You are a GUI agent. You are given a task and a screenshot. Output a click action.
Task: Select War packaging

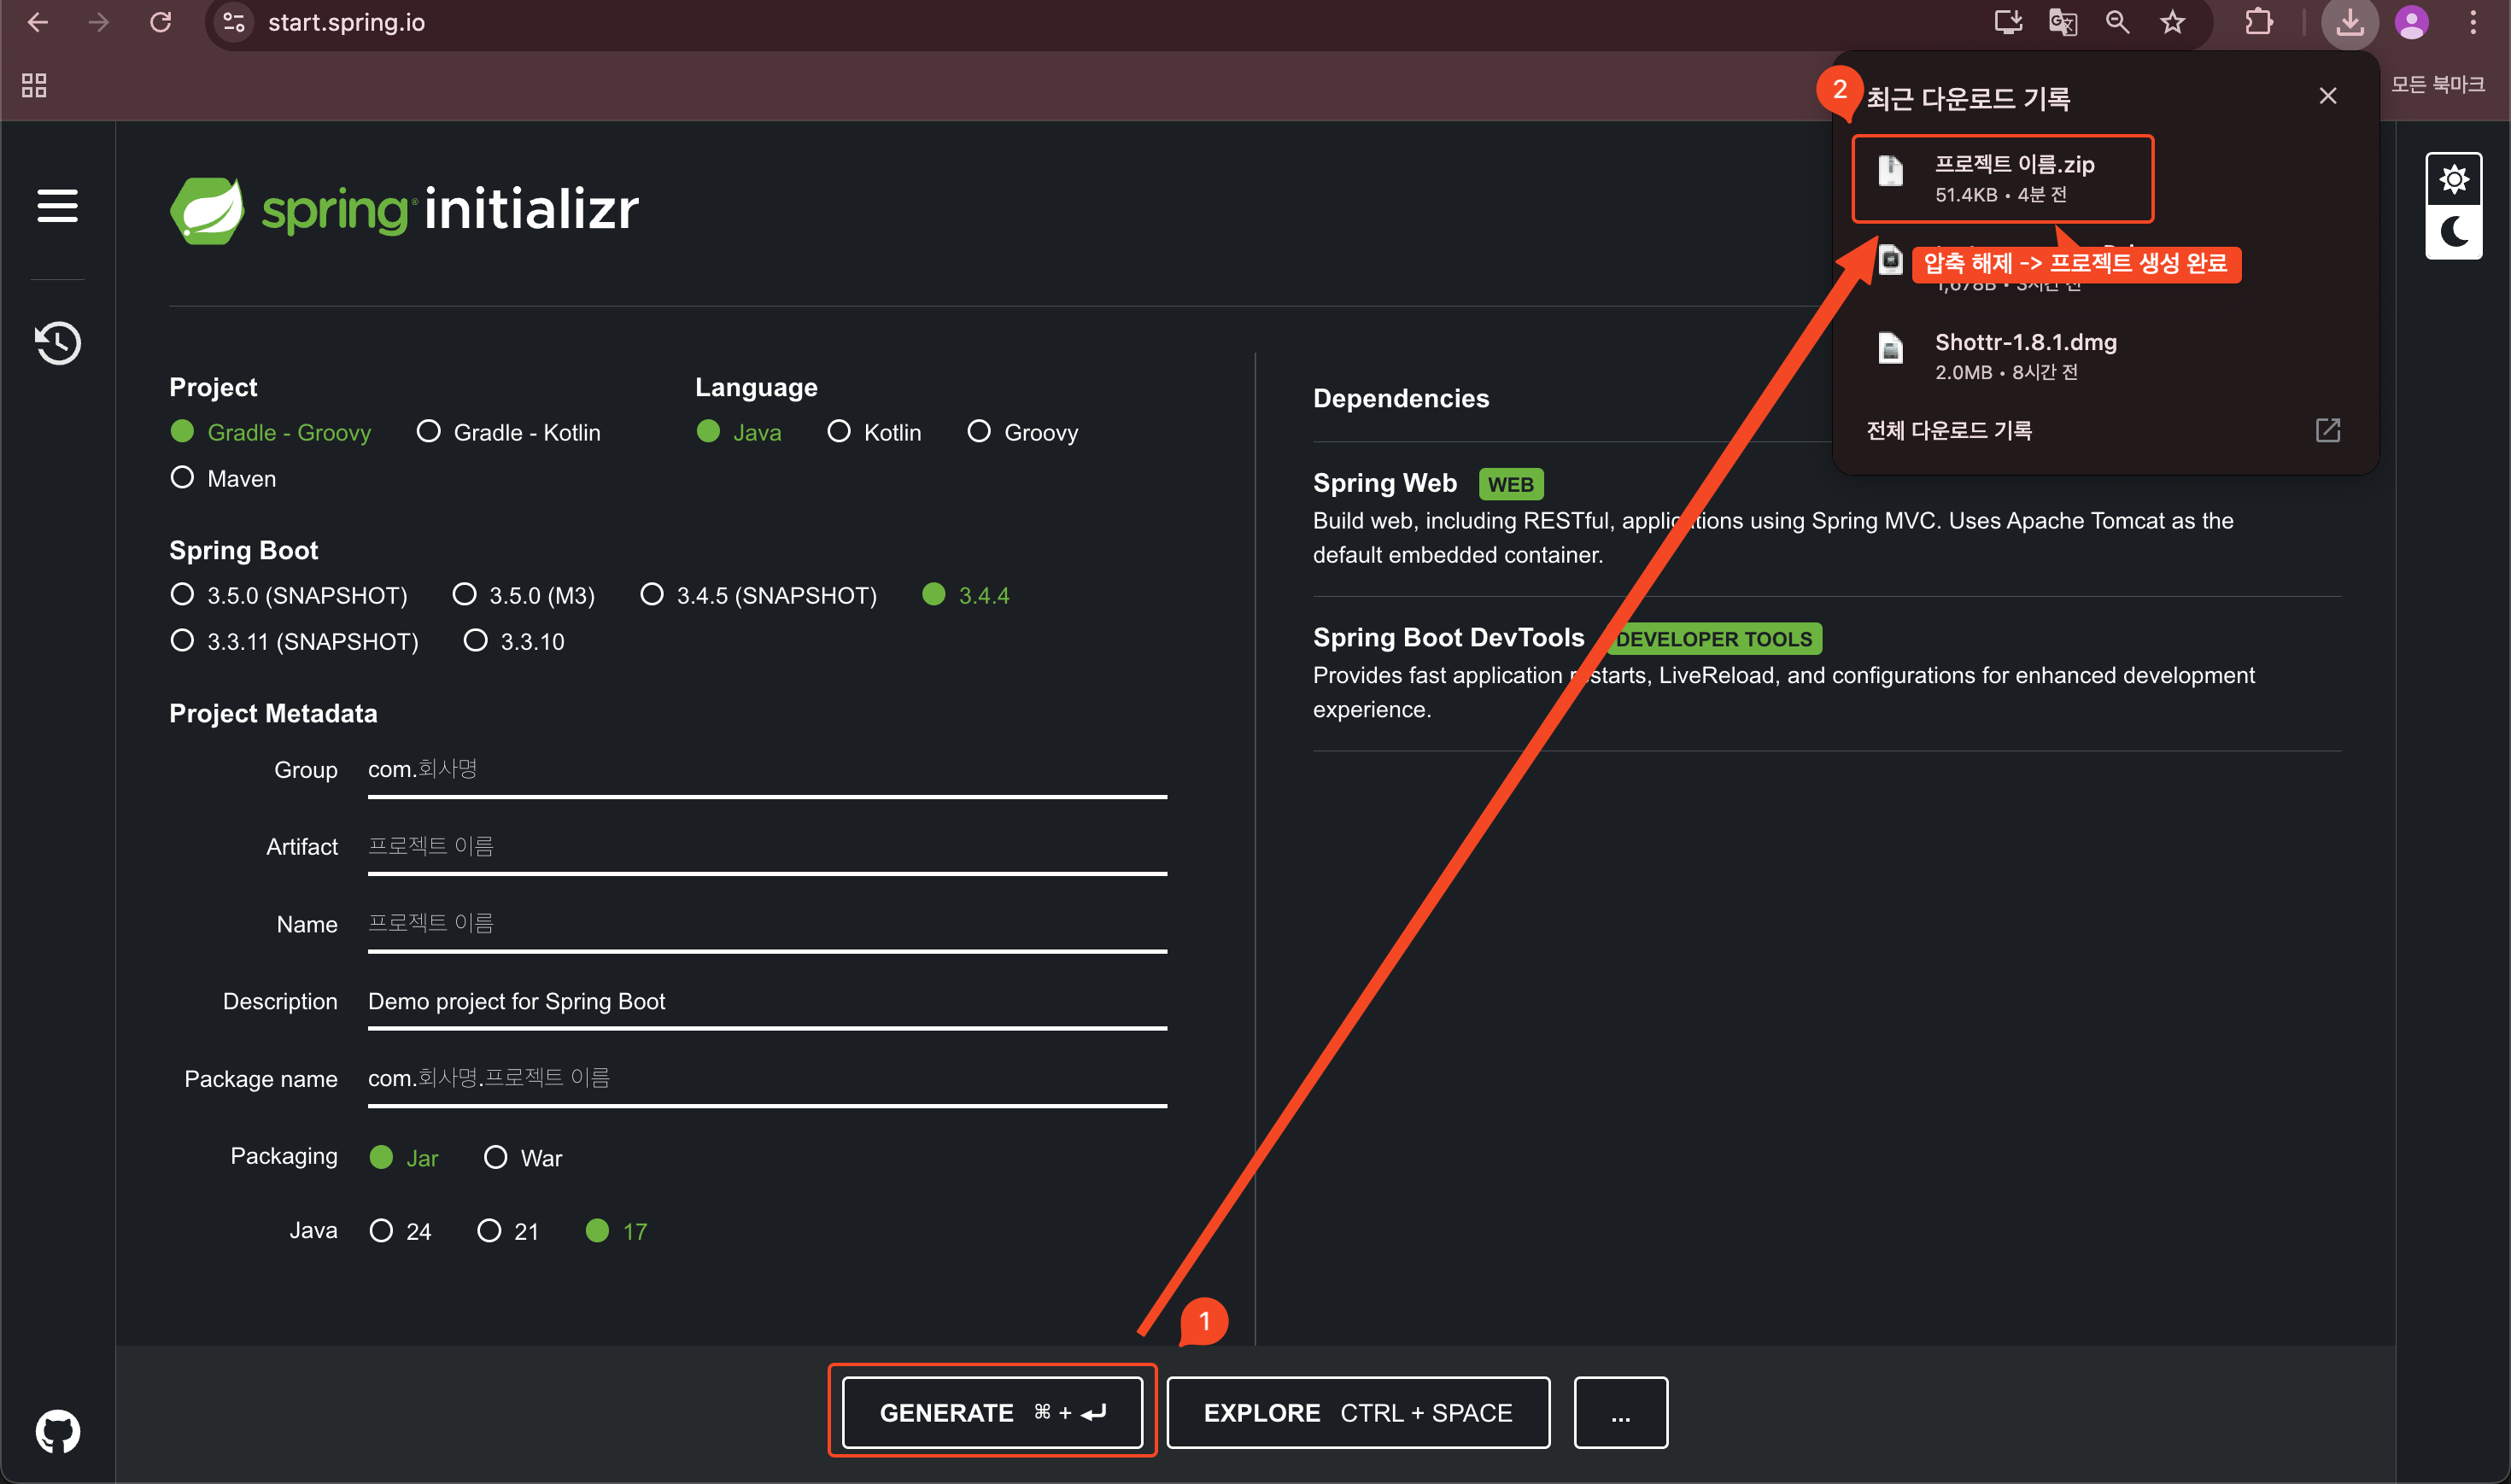[523, 1157]
